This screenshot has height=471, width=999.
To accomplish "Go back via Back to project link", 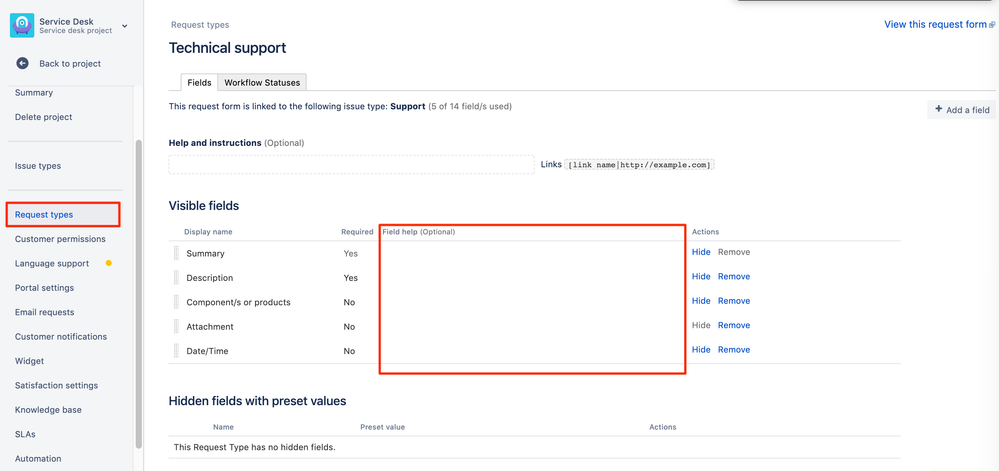I will (70, 63).
